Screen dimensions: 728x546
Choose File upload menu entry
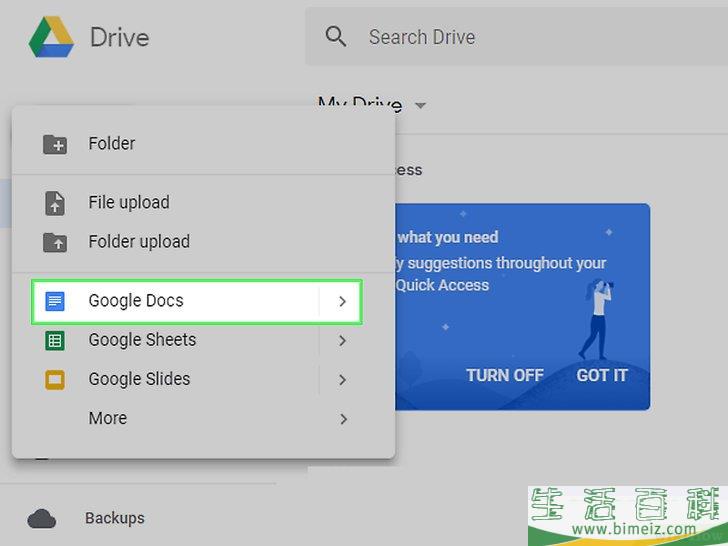pos(203,203)
